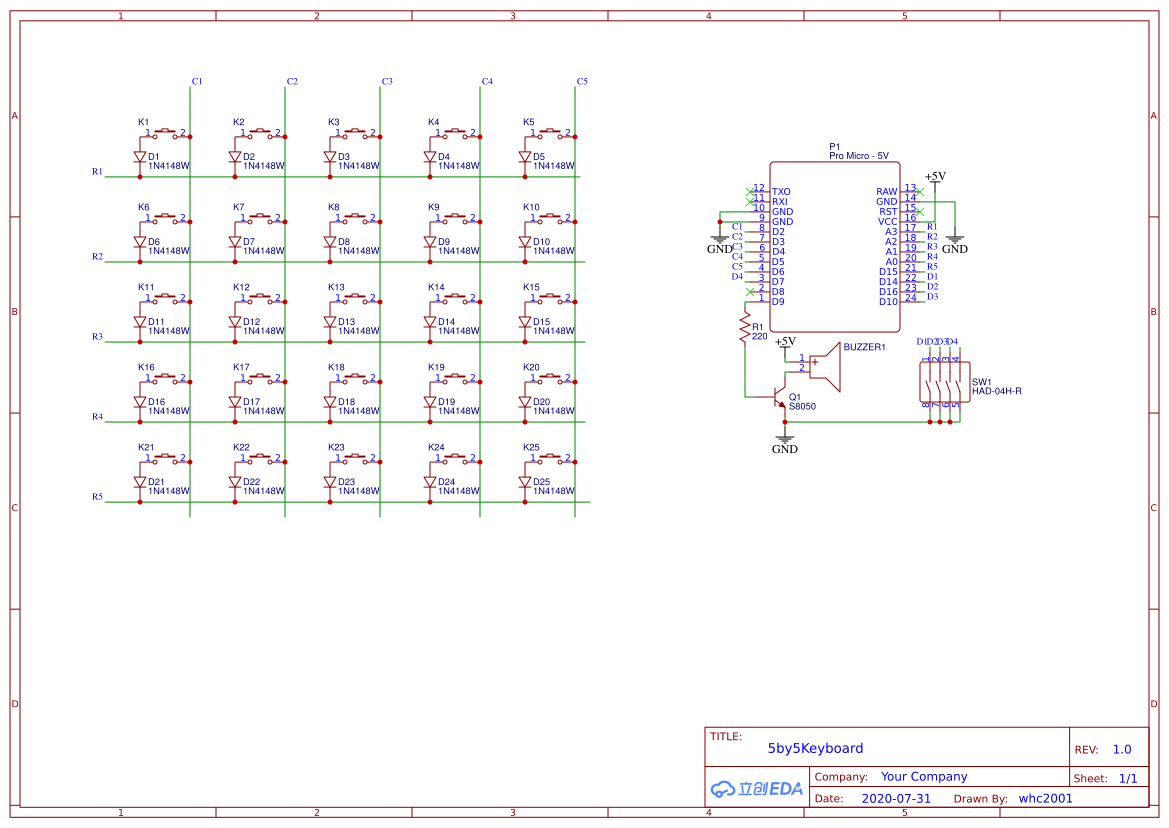Viewport: 1169px width, 828px height.
Task: Click the D10 pin label on Pro Micro
Action: pos(888,302)
